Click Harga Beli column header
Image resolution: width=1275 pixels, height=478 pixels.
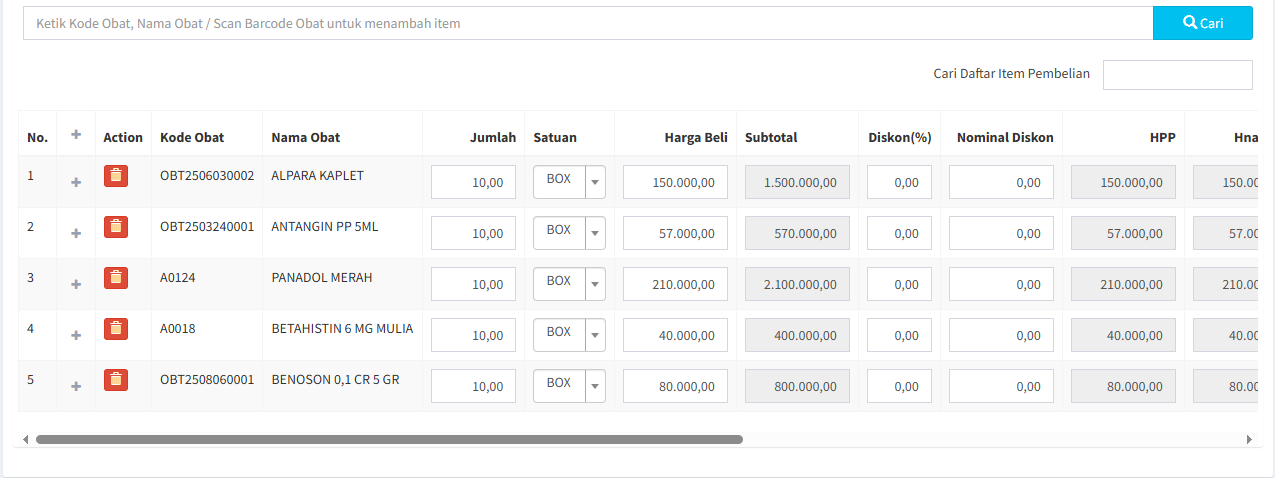(x=696, y=137)
